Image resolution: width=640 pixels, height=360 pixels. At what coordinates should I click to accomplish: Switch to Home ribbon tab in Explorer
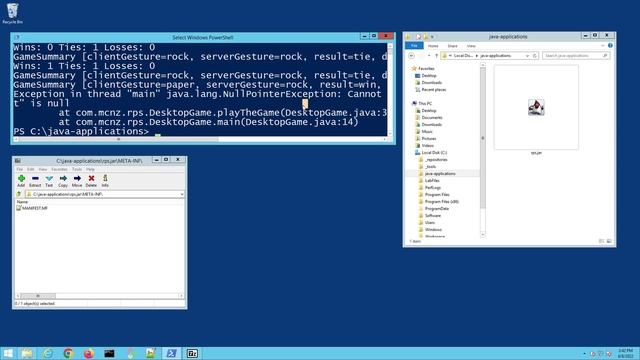(433, 46)
